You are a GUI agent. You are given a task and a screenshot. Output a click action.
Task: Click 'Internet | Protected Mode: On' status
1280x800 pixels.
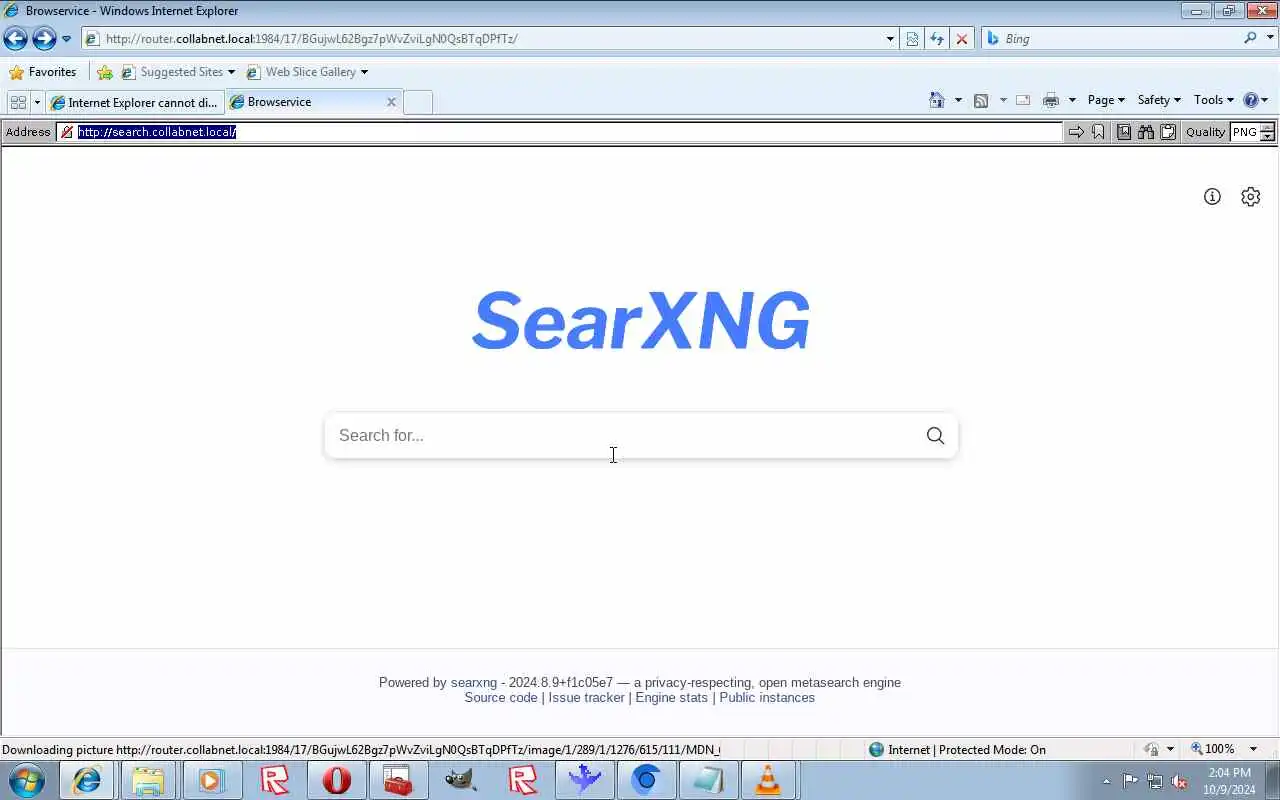tap(957, 749)
